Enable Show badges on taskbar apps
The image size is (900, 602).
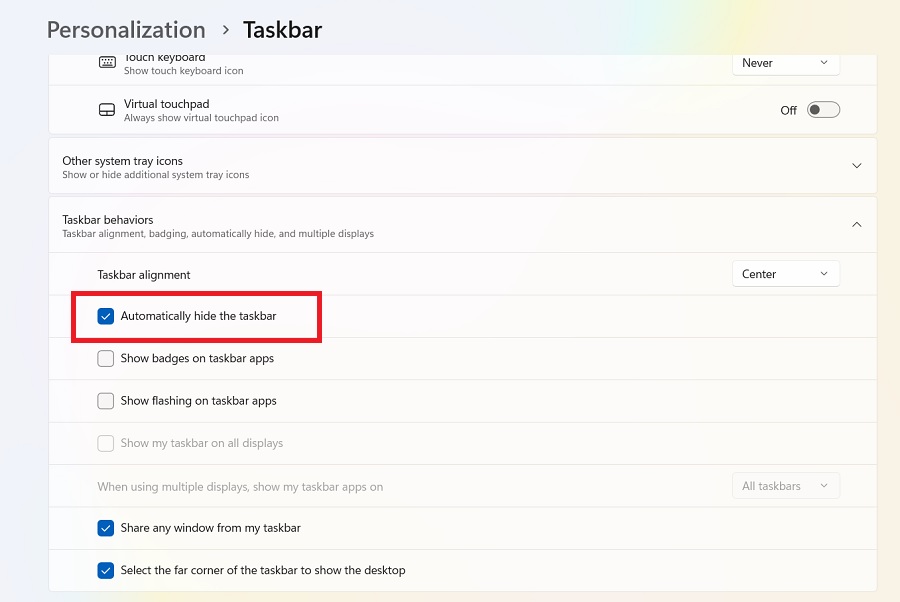105,358
